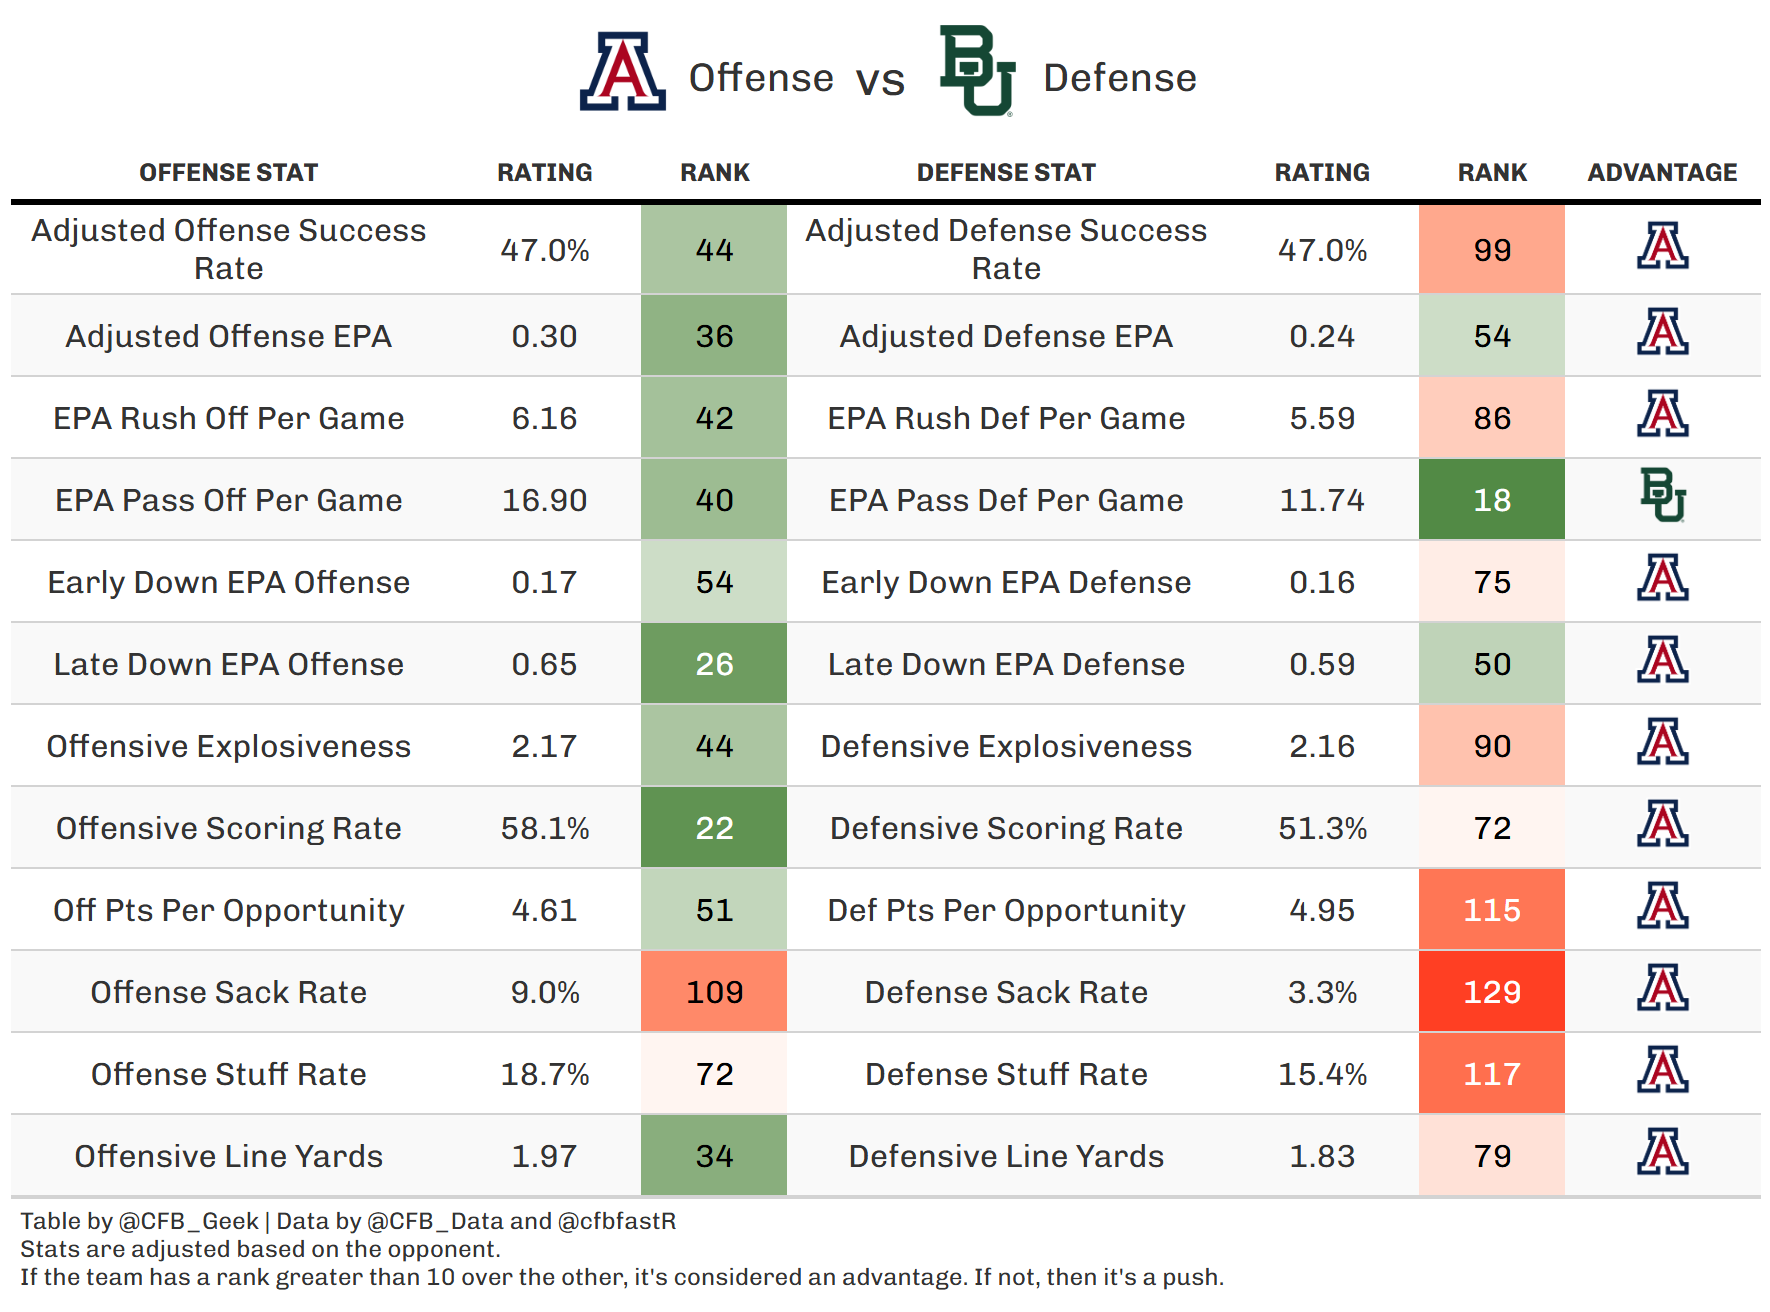Click Arizona advantage logo in Line Yards row
Viewport: 1770px width, 1312px height.
pos(1662,1152)
